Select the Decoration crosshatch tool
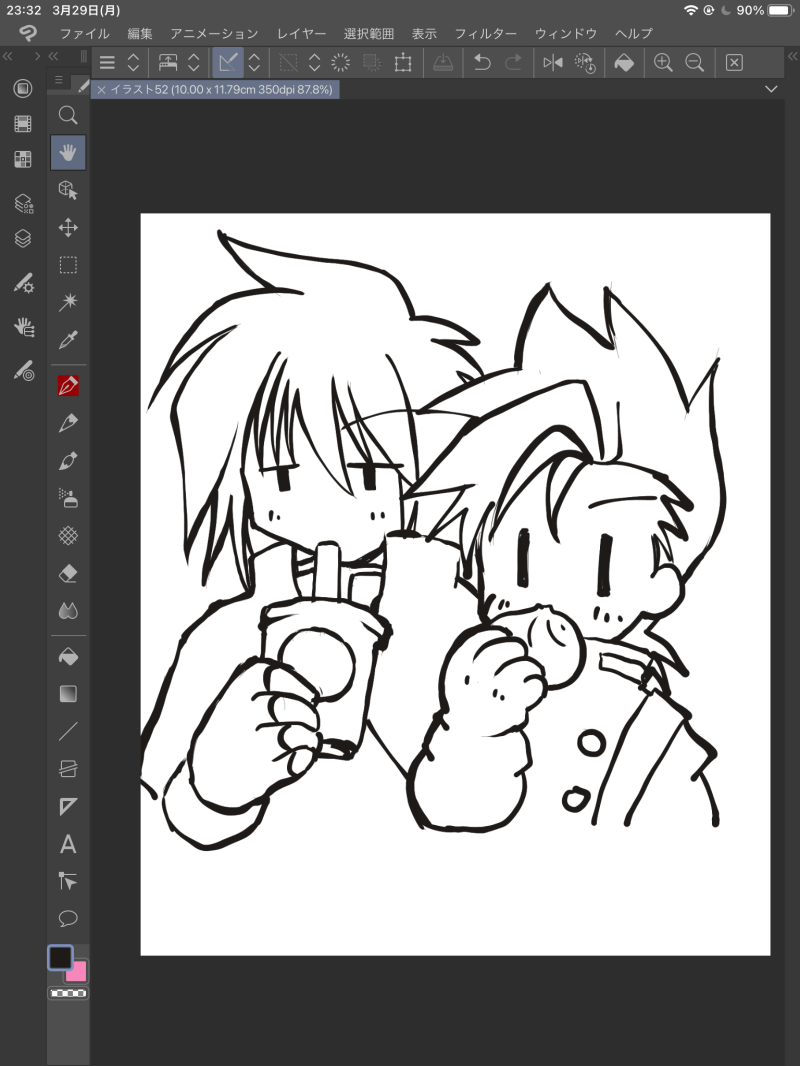Viewport: 800px width, 1066px height. pyautogui.click(x=68, y=536)
